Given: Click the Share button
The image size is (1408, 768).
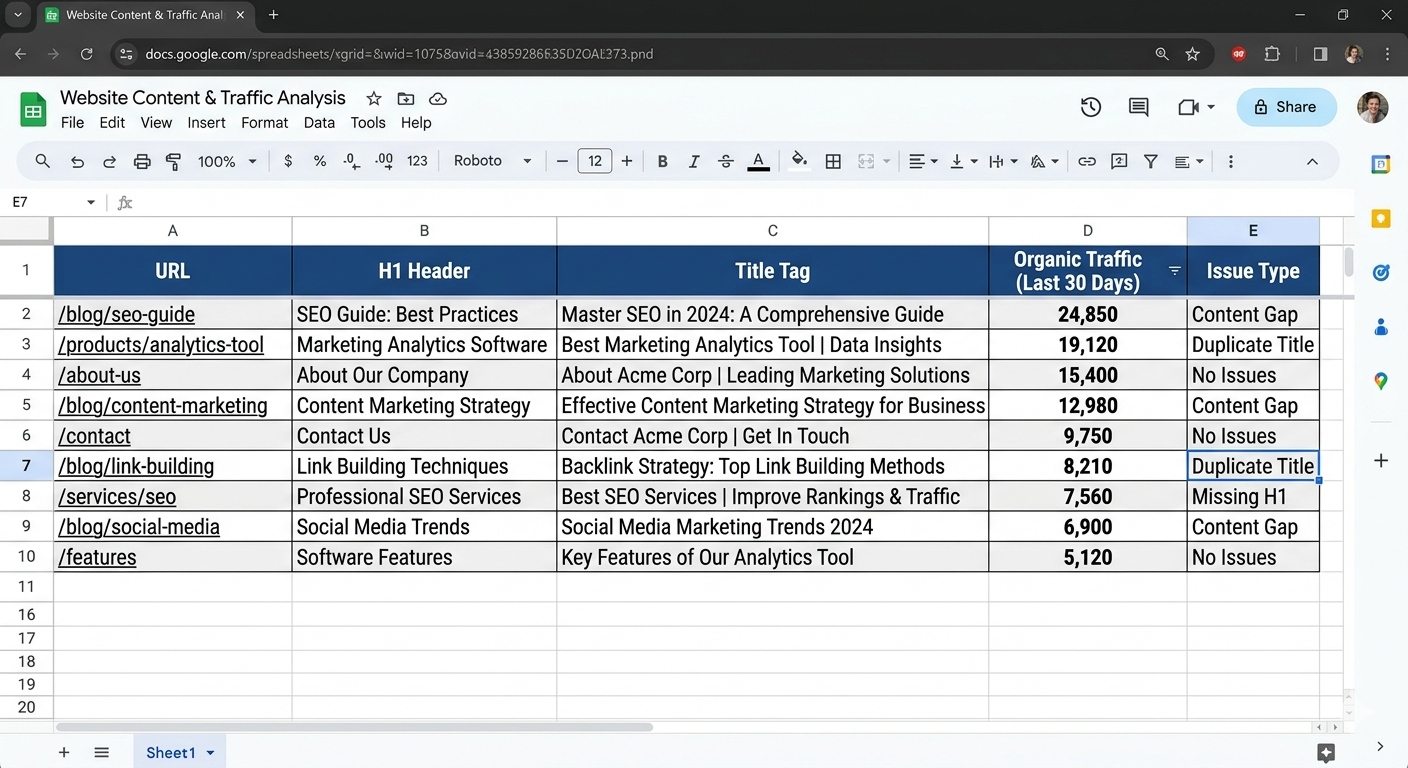Looking at the screenshot, I should click(1286, 107).
